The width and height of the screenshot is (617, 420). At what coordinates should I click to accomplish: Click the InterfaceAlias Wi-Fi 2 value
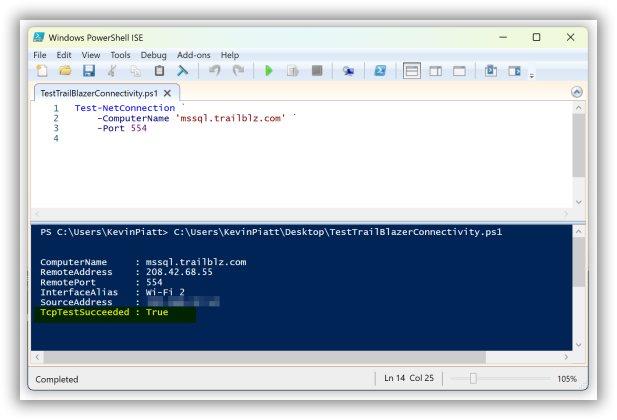(165, 292)
